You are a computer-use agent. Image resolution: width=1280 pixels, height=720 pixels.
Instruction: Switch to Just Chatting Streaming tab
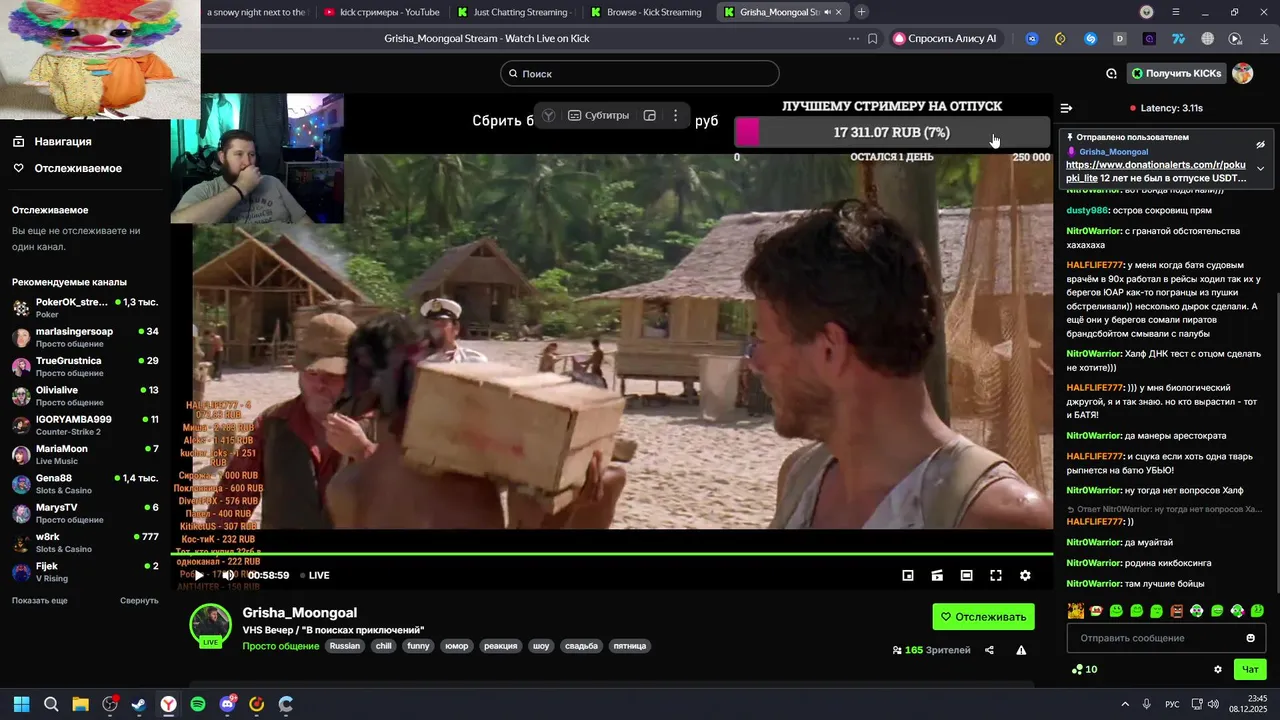click(512, 12)
